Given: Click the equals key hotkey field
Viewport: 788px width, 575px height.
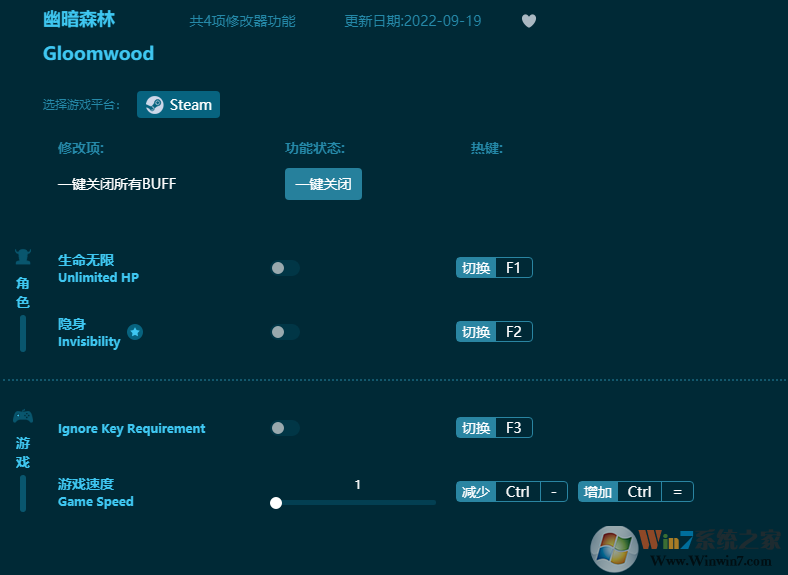Looking at the screenshot, I should (677, 492).
